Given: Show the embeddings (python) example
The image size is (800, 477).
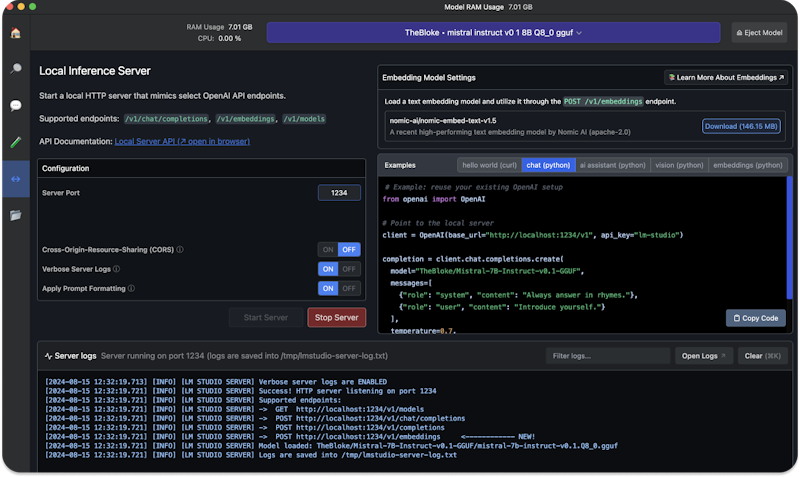Looking at the screenshot, I should [746, 164].
